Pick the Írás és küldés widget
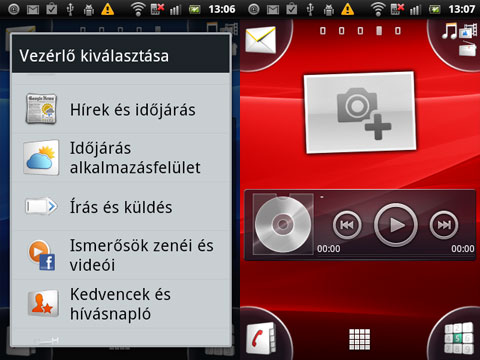Screen dimensions: 480x360 pyautogui.click(x=121, y=206)
